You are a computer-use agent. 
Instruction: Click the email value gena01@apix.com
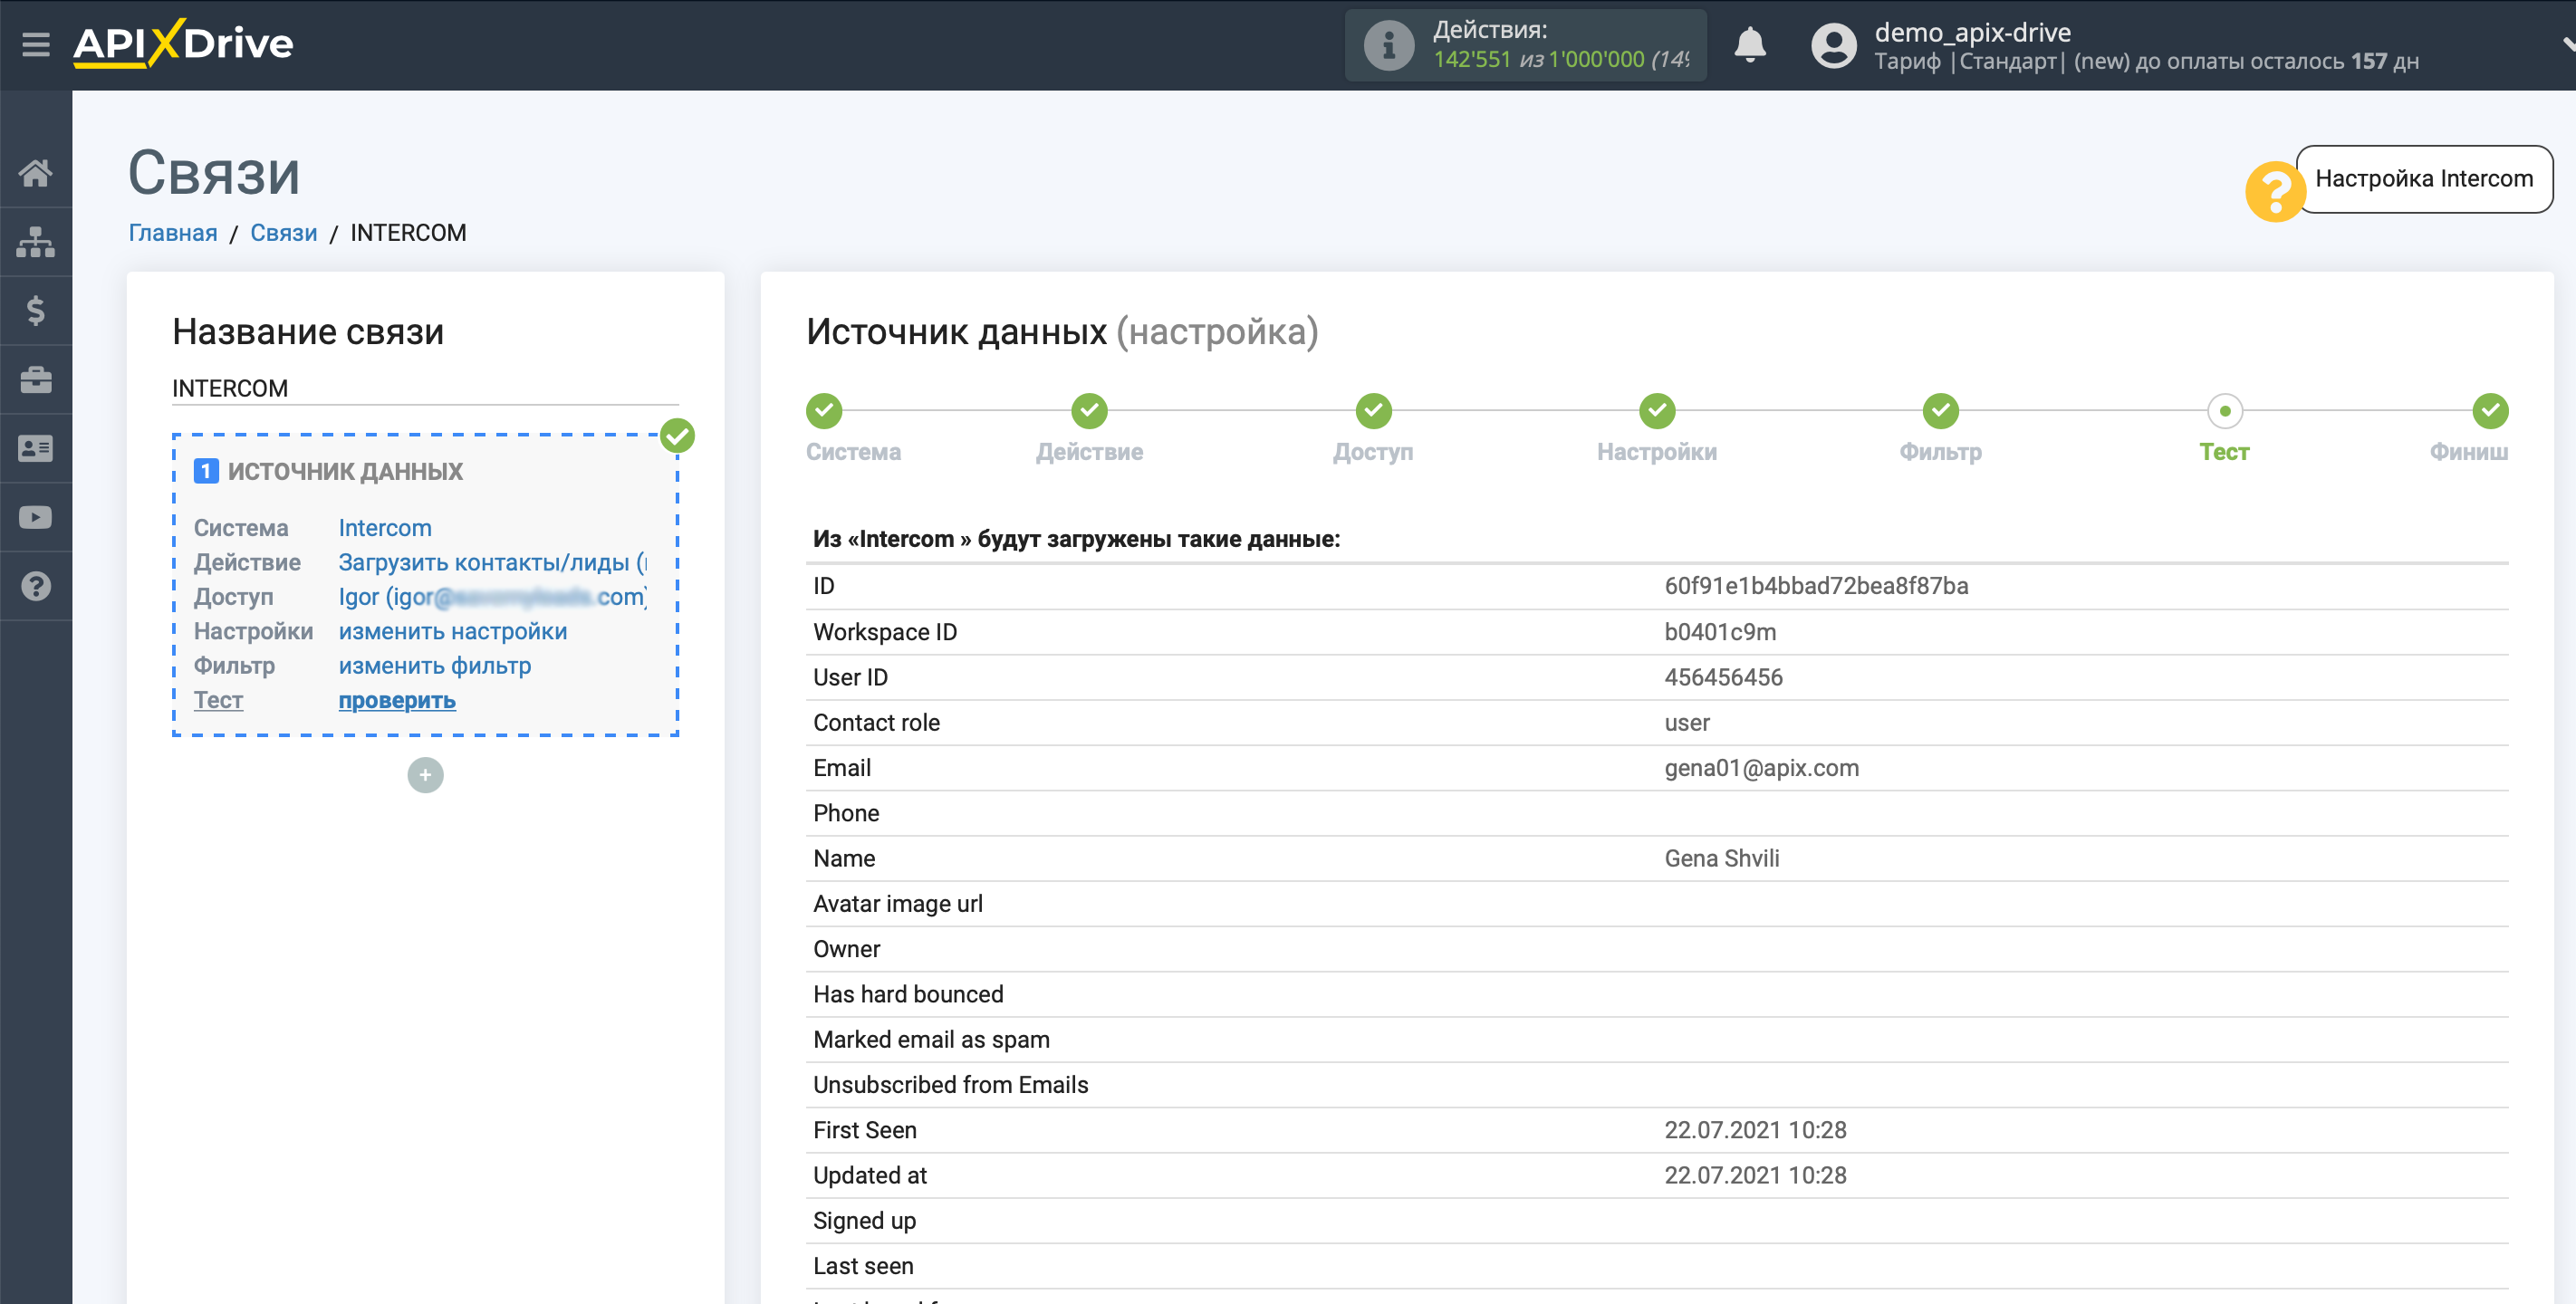tap(1761, 768)
